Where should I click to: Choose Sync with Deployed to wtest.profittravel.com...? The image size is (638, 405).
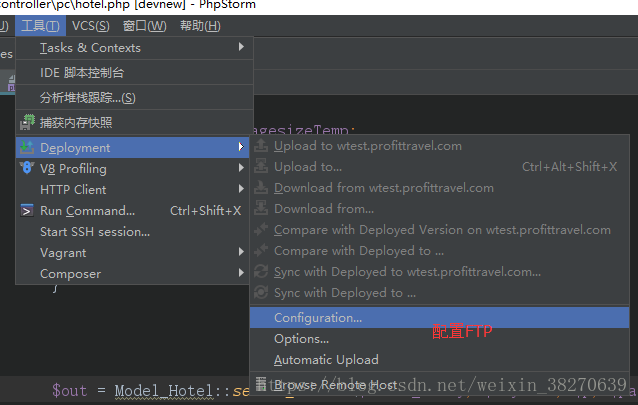pos(439,272)
